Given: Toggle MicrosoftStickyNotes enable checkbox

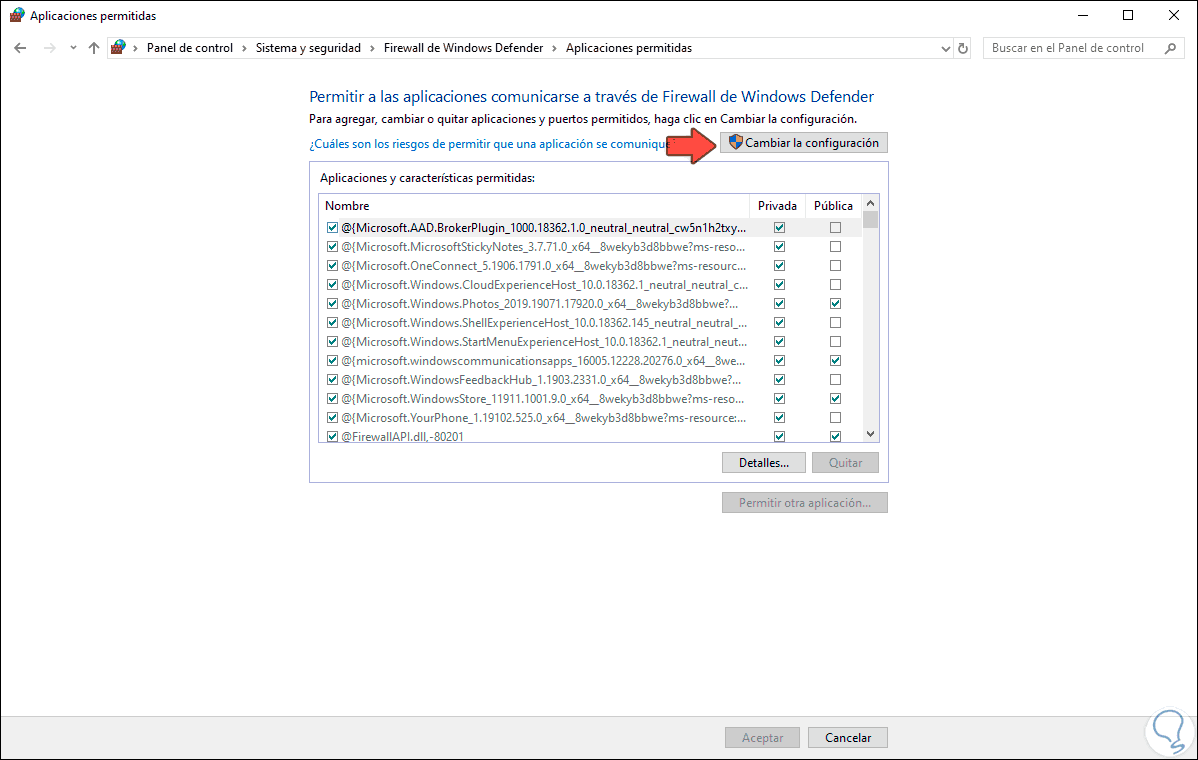Looking at the screenshot, I should (332, 247).
